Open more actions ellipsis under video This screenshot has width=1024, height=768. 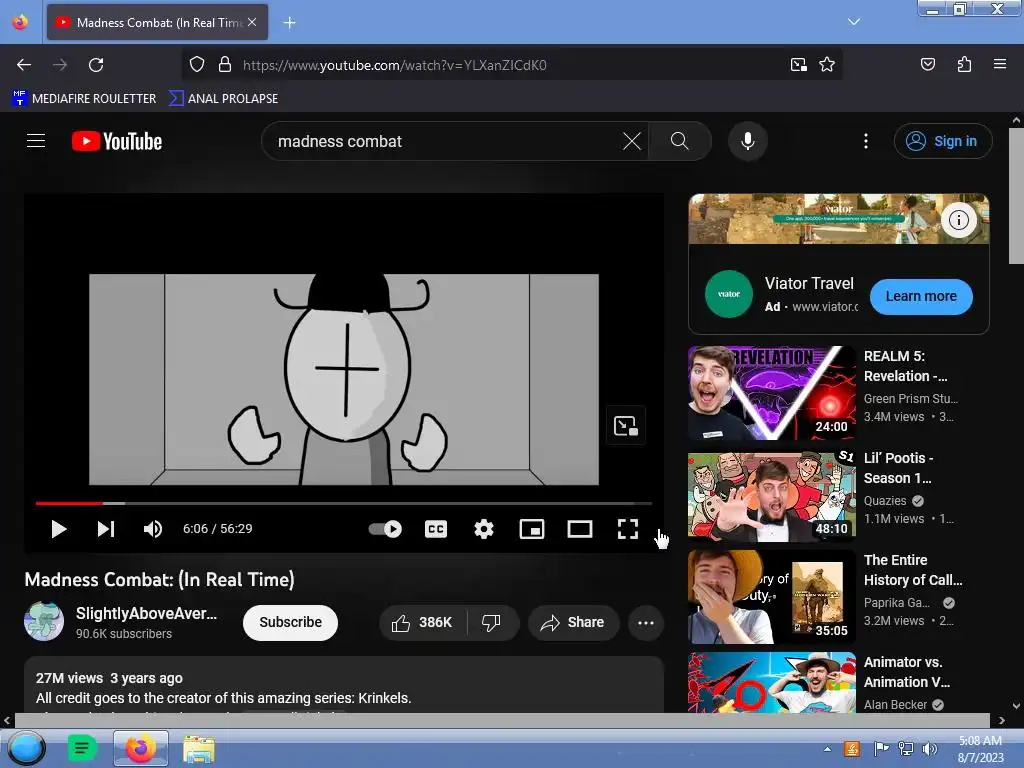point(646,622)
